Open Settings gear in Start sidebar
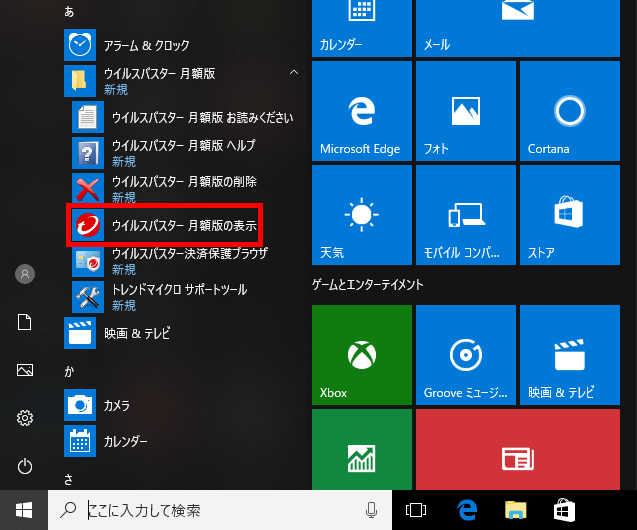Screen dimensions: 637x530 (25, 418)
